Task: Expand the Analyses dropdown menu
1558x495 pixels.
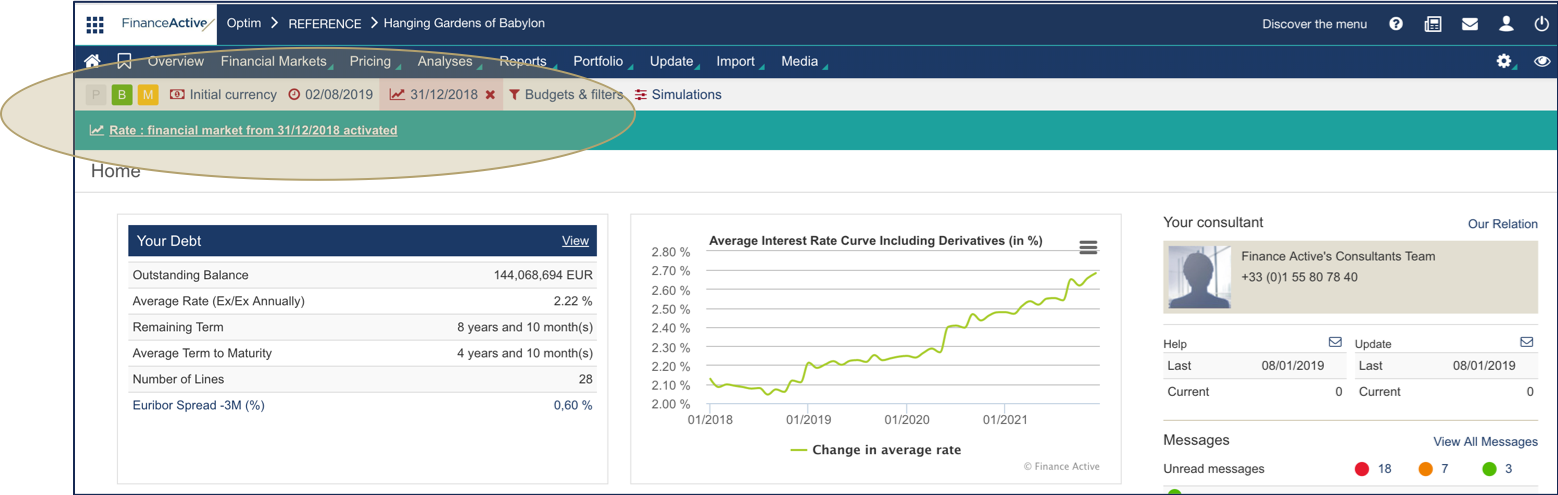Action: [x=445, y=61]
